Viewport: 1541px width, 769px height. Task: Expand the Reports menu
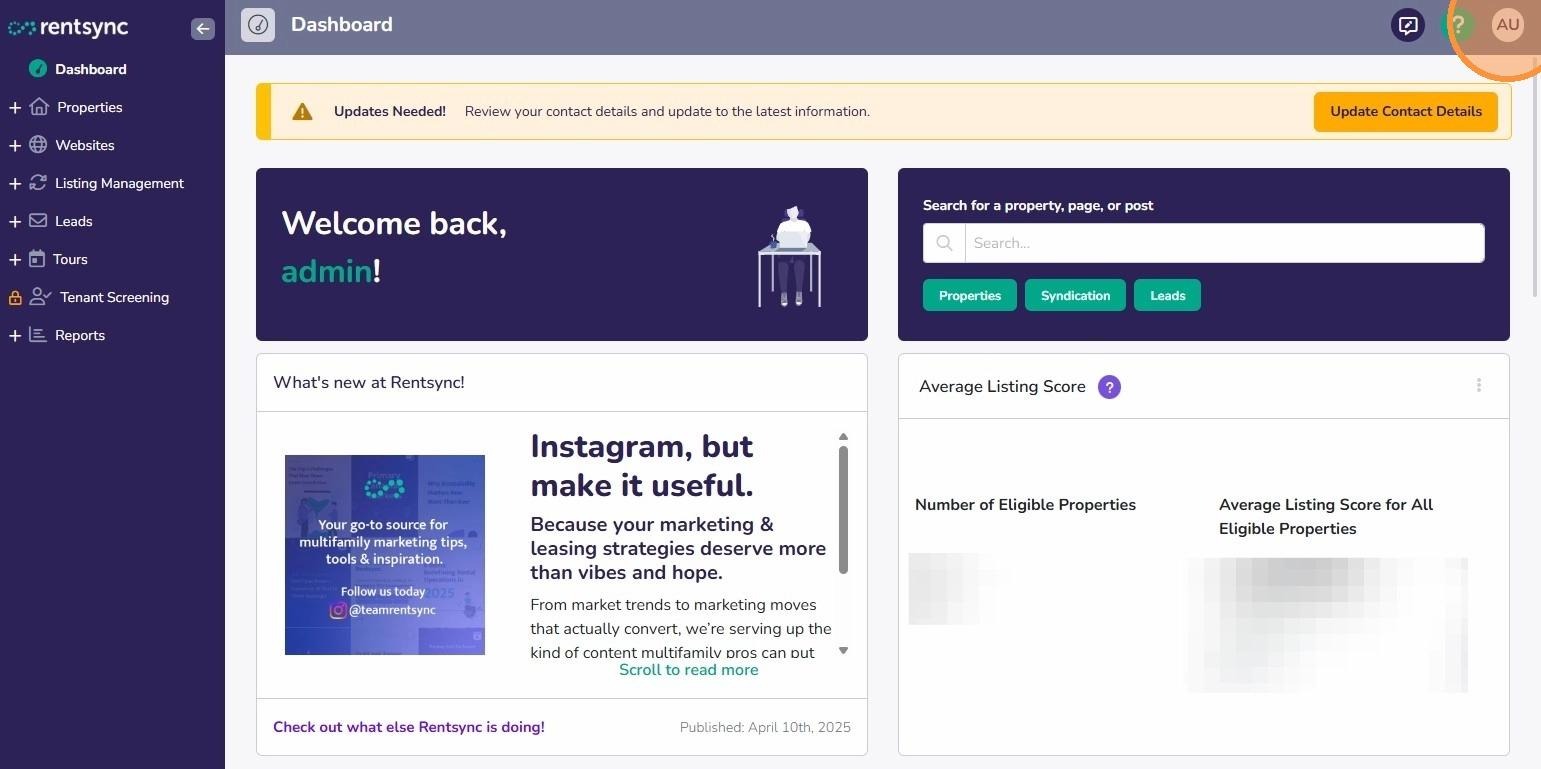(x=15, y=335)
